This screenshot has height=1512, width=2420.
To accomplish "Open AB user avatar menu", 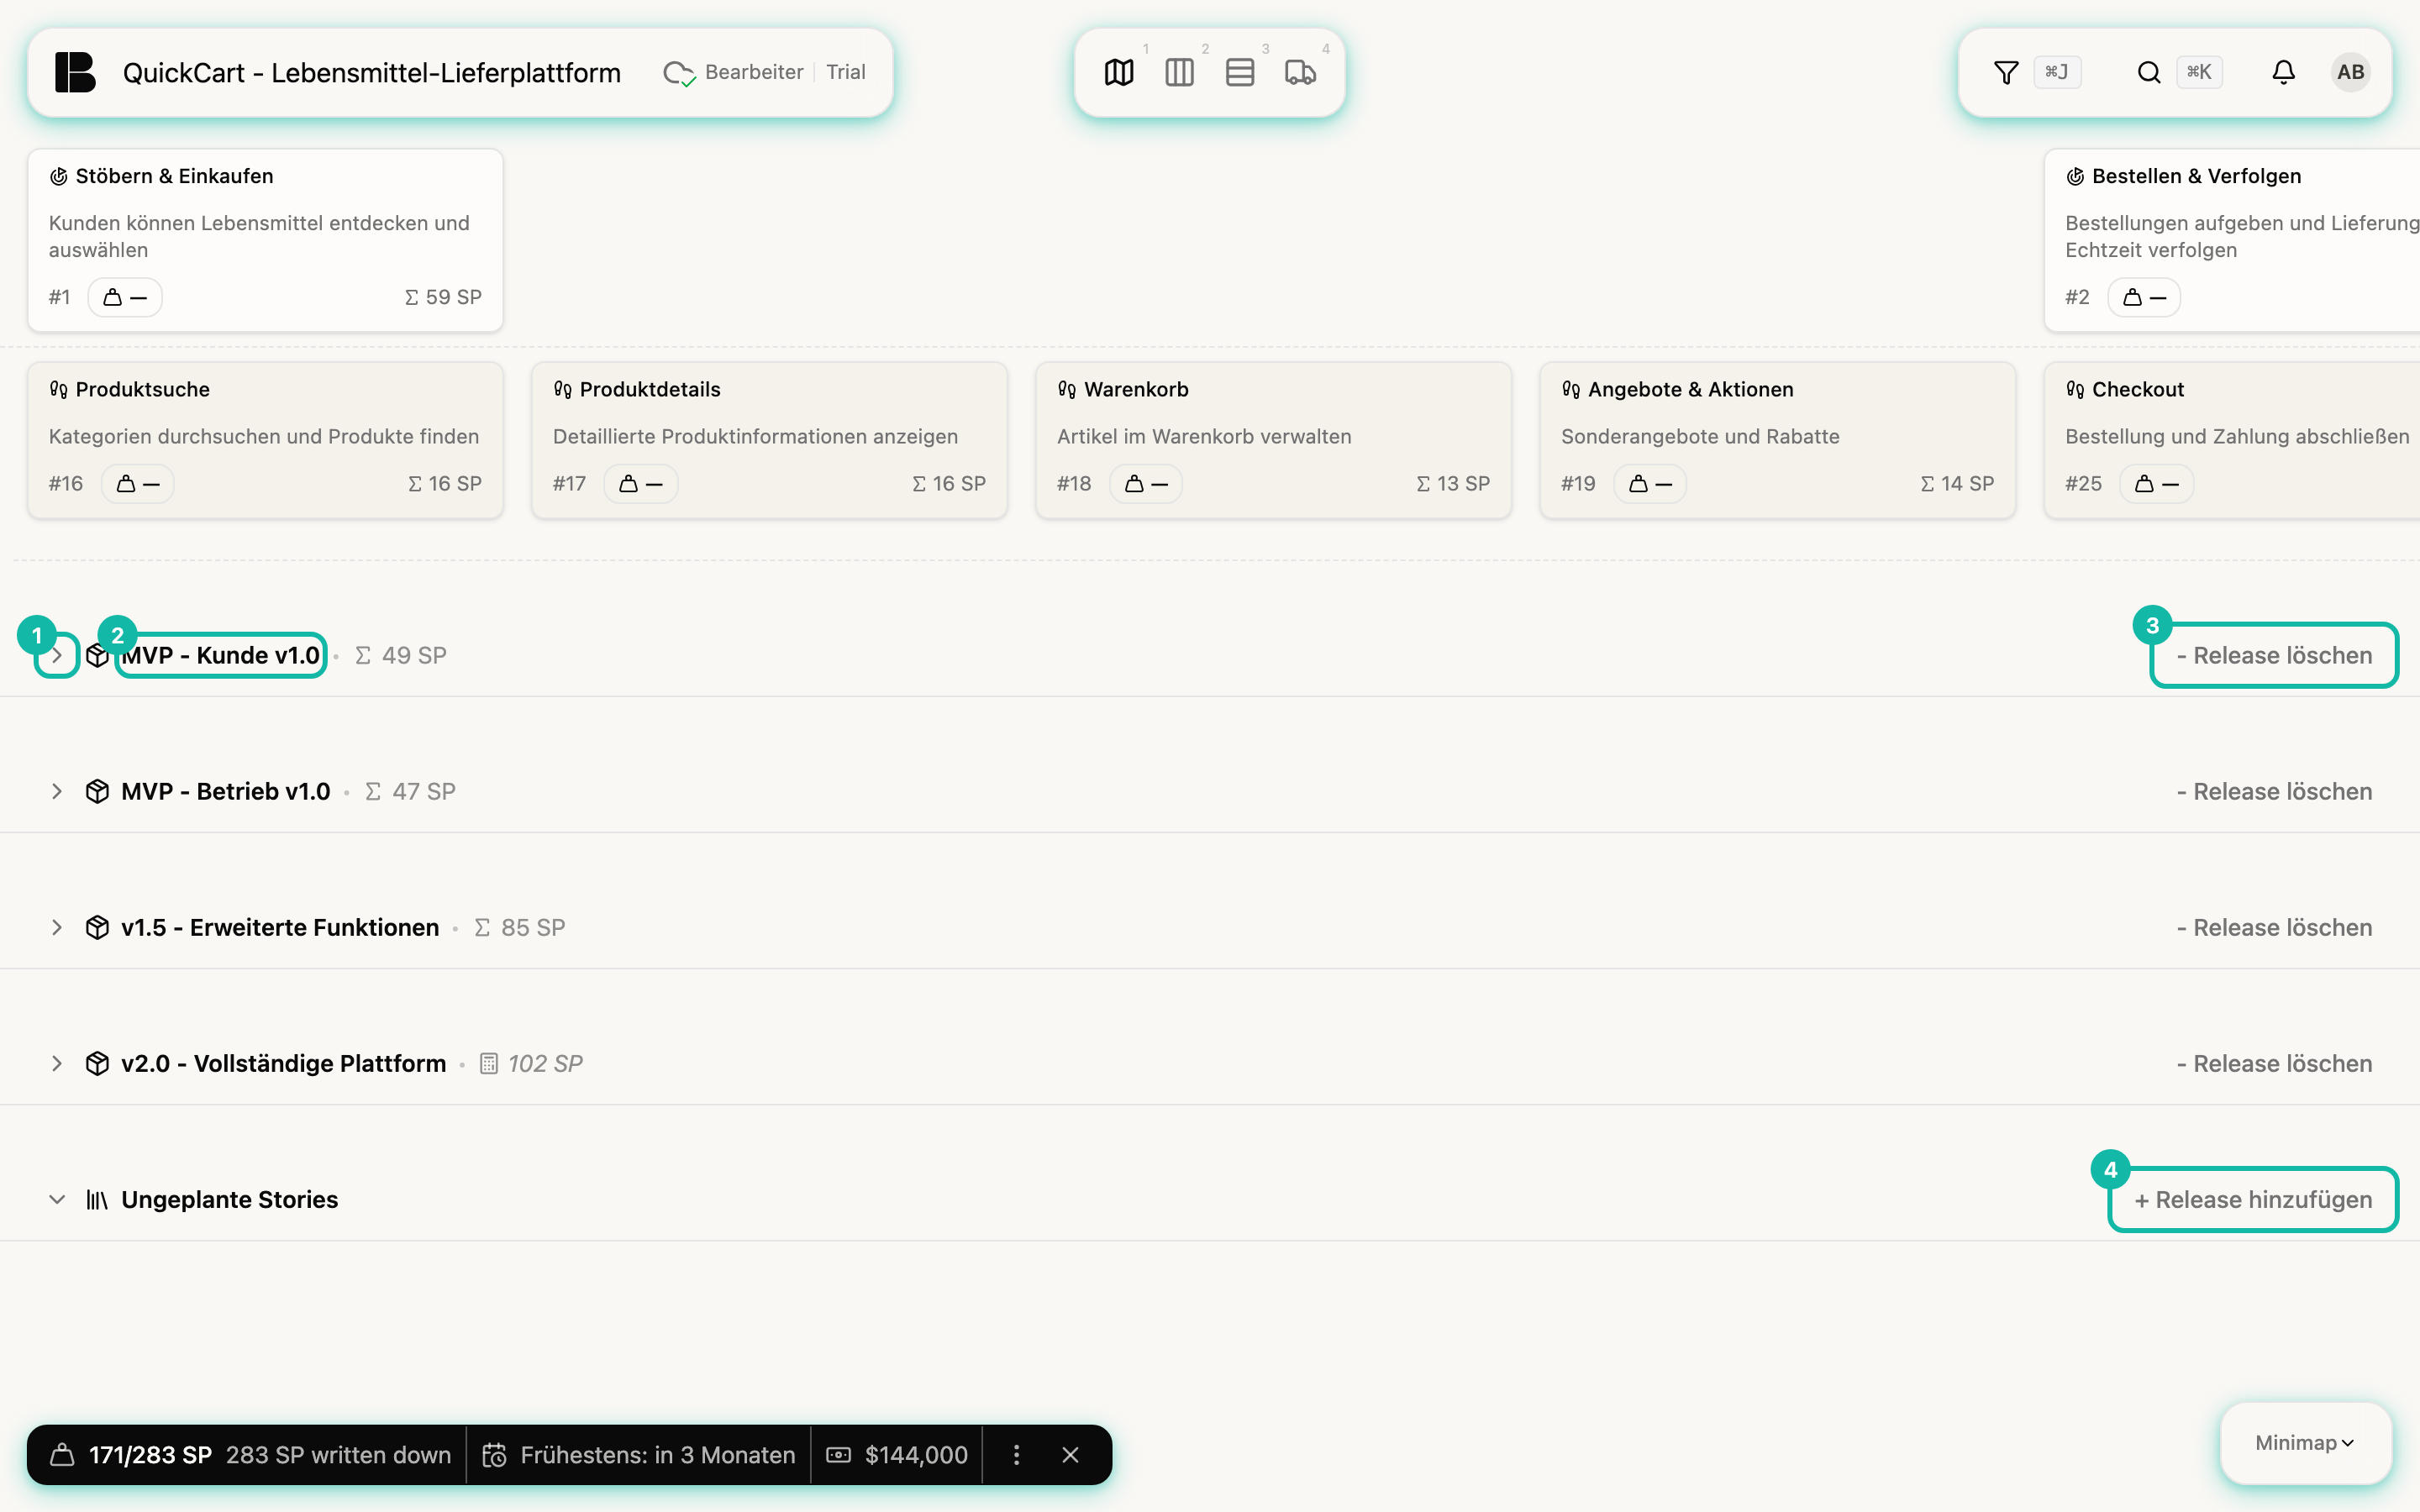I will (2351, 72).
